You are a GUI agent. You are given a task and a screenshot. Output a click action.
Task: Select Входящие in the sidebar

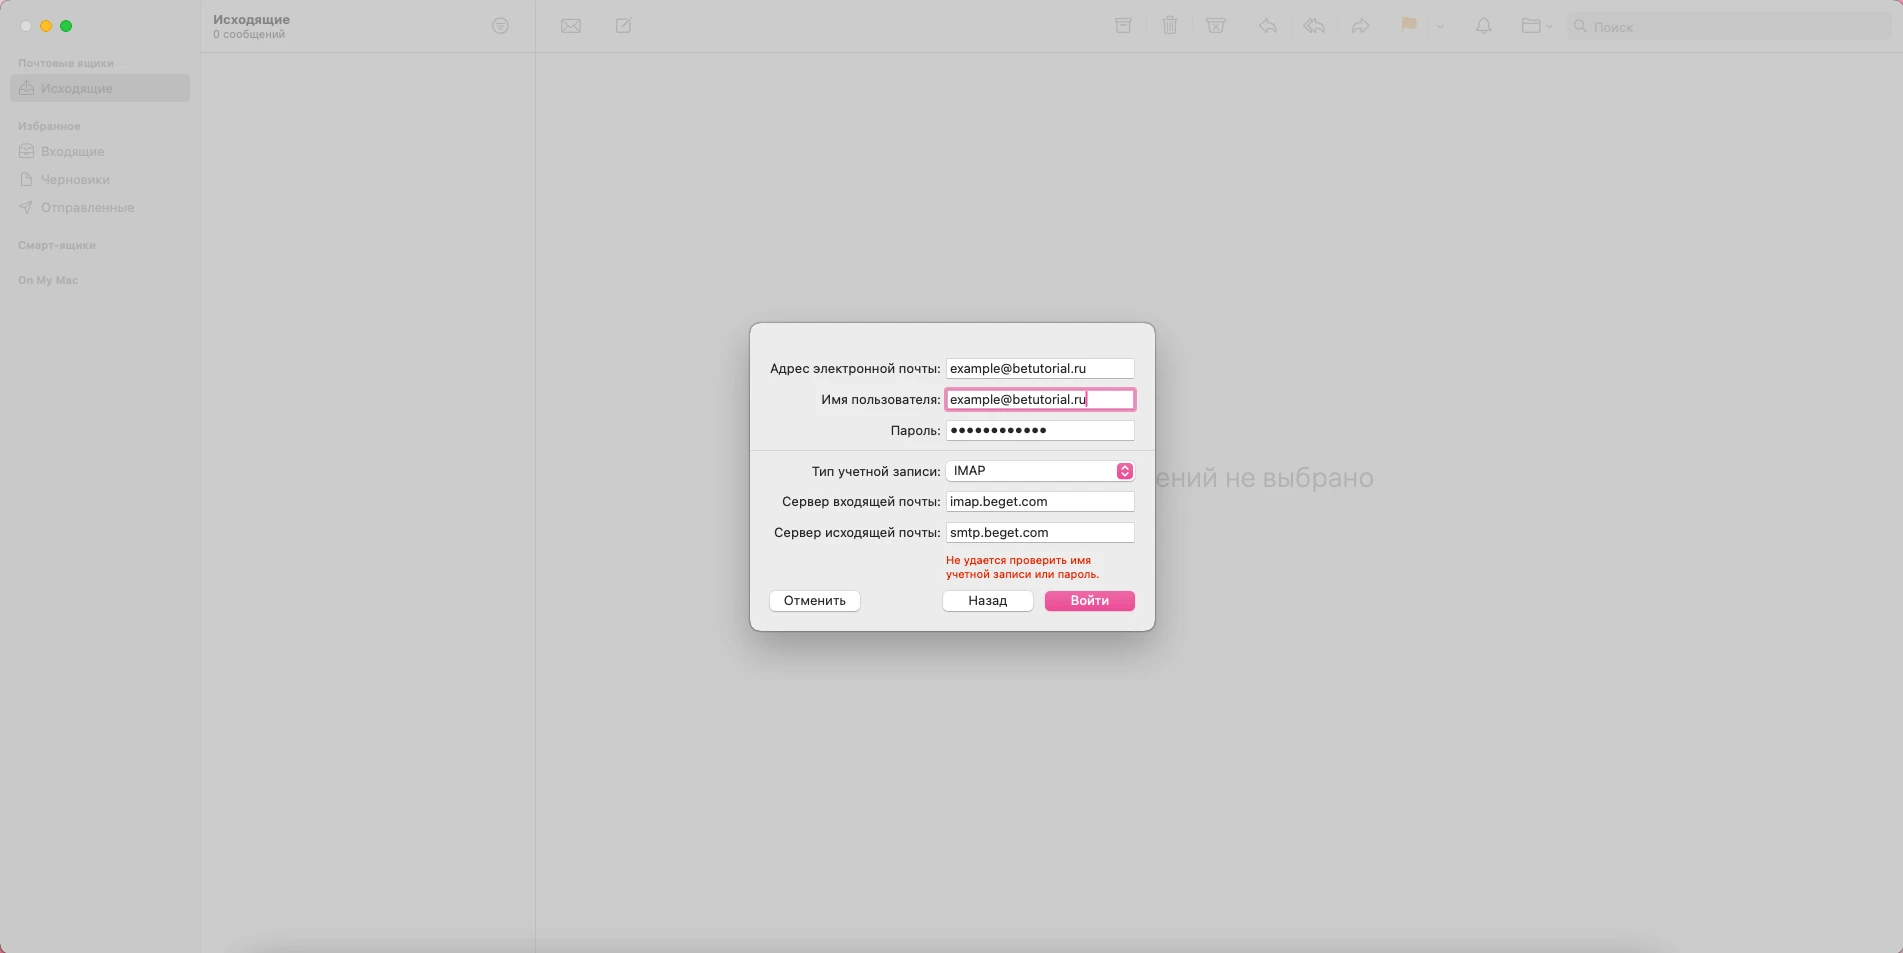pyautogui.click(x=72, y=152)
